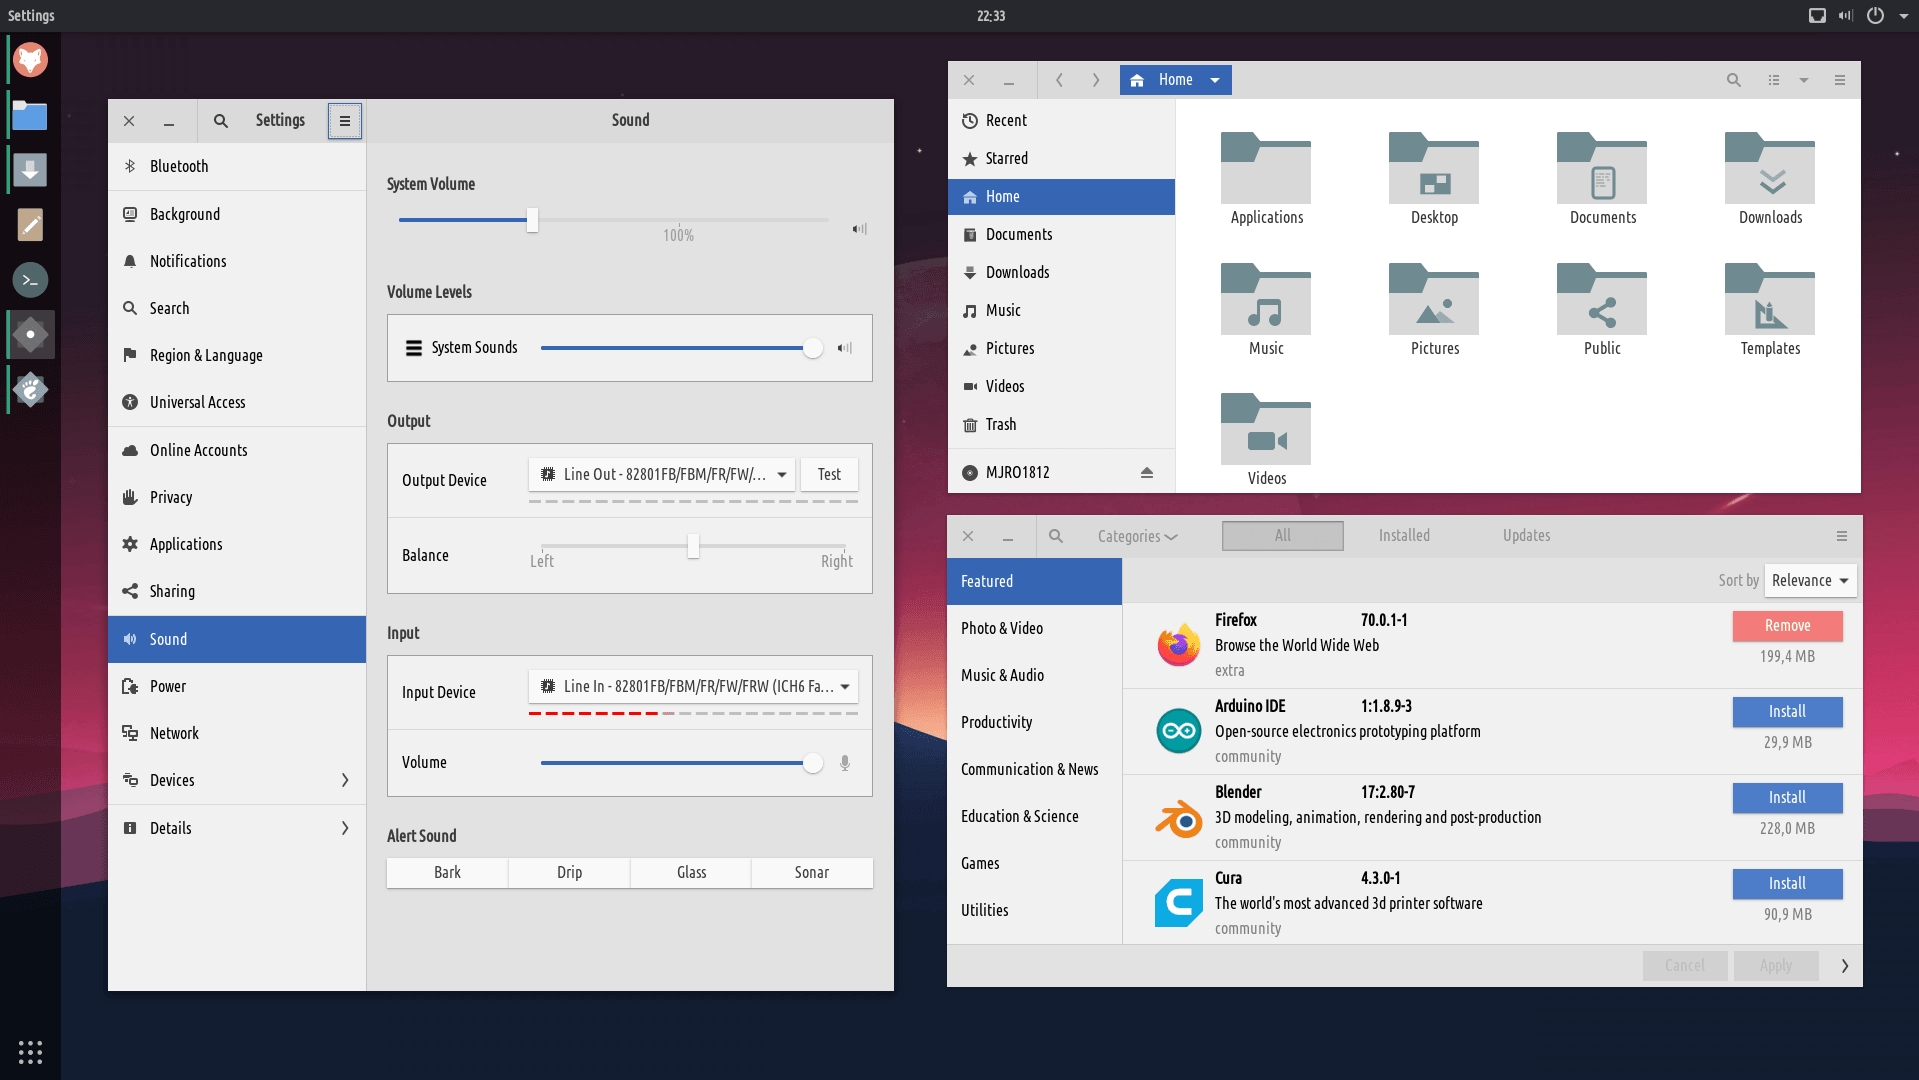Viewport: 1919px width, 1080px height.
Task: Open the Sort by Relevance dropdown
Action: [x=1810, y=581]
